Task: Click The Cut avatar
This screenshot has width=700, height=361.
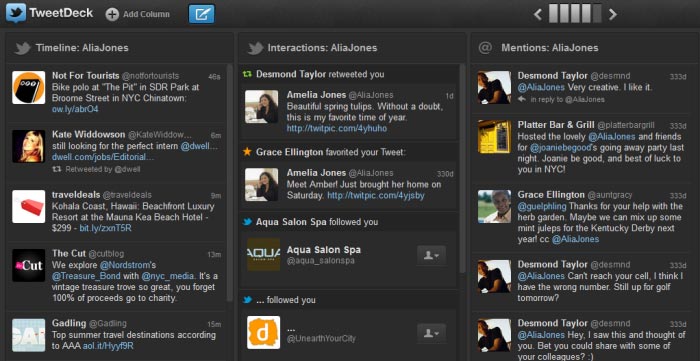Action: tap(29, 266)
